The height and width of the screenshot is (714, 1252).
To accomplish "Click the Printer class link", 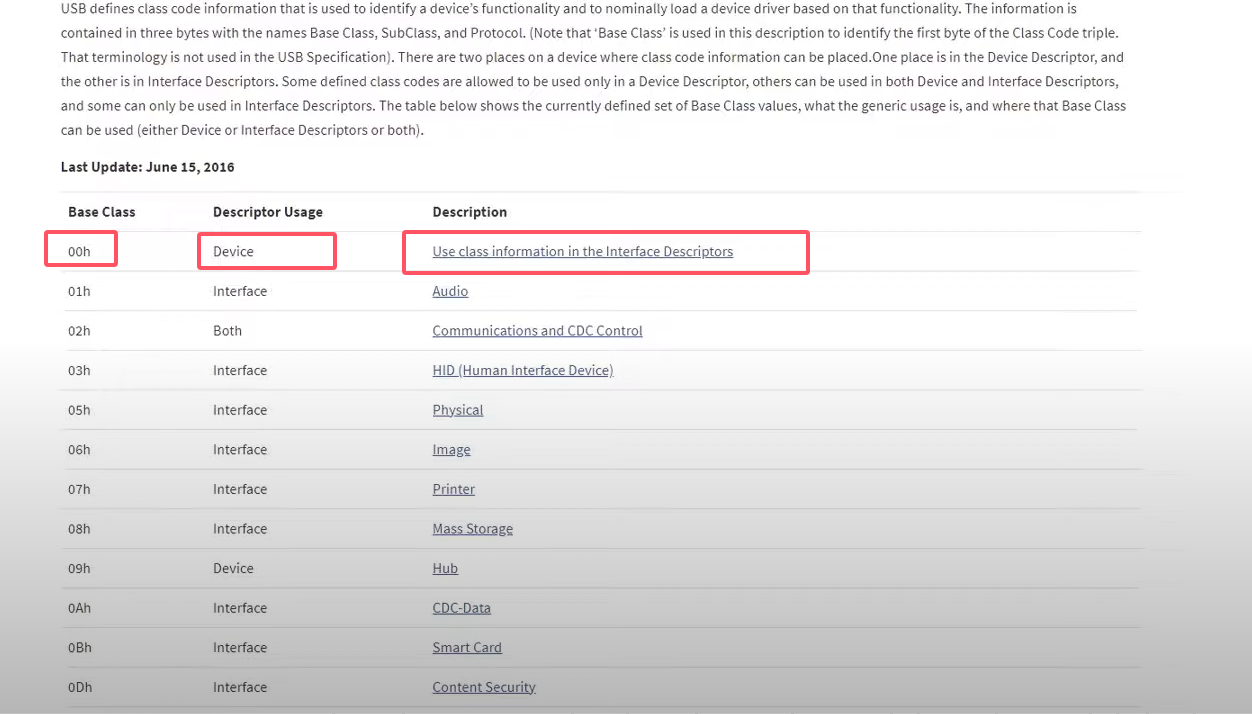I will click(x=453, y=489).
